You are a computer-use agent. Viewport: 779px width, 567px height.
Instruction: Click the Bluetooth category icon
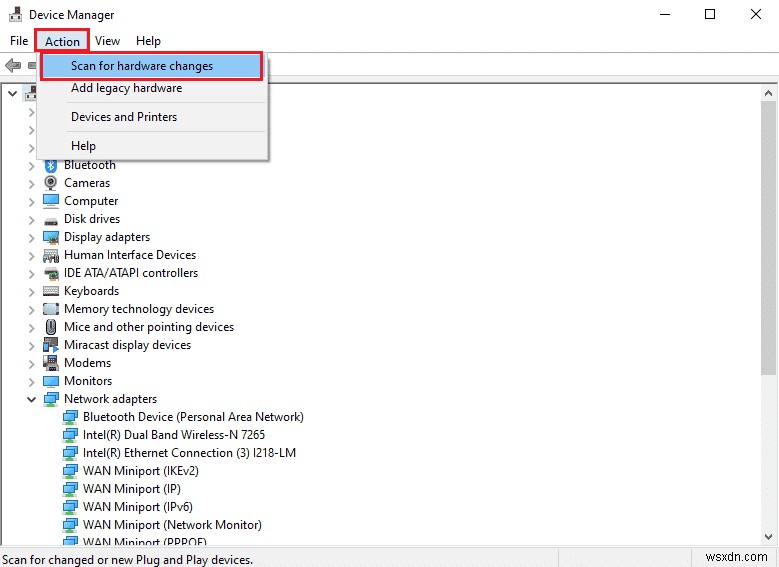[x=51, y=165]
